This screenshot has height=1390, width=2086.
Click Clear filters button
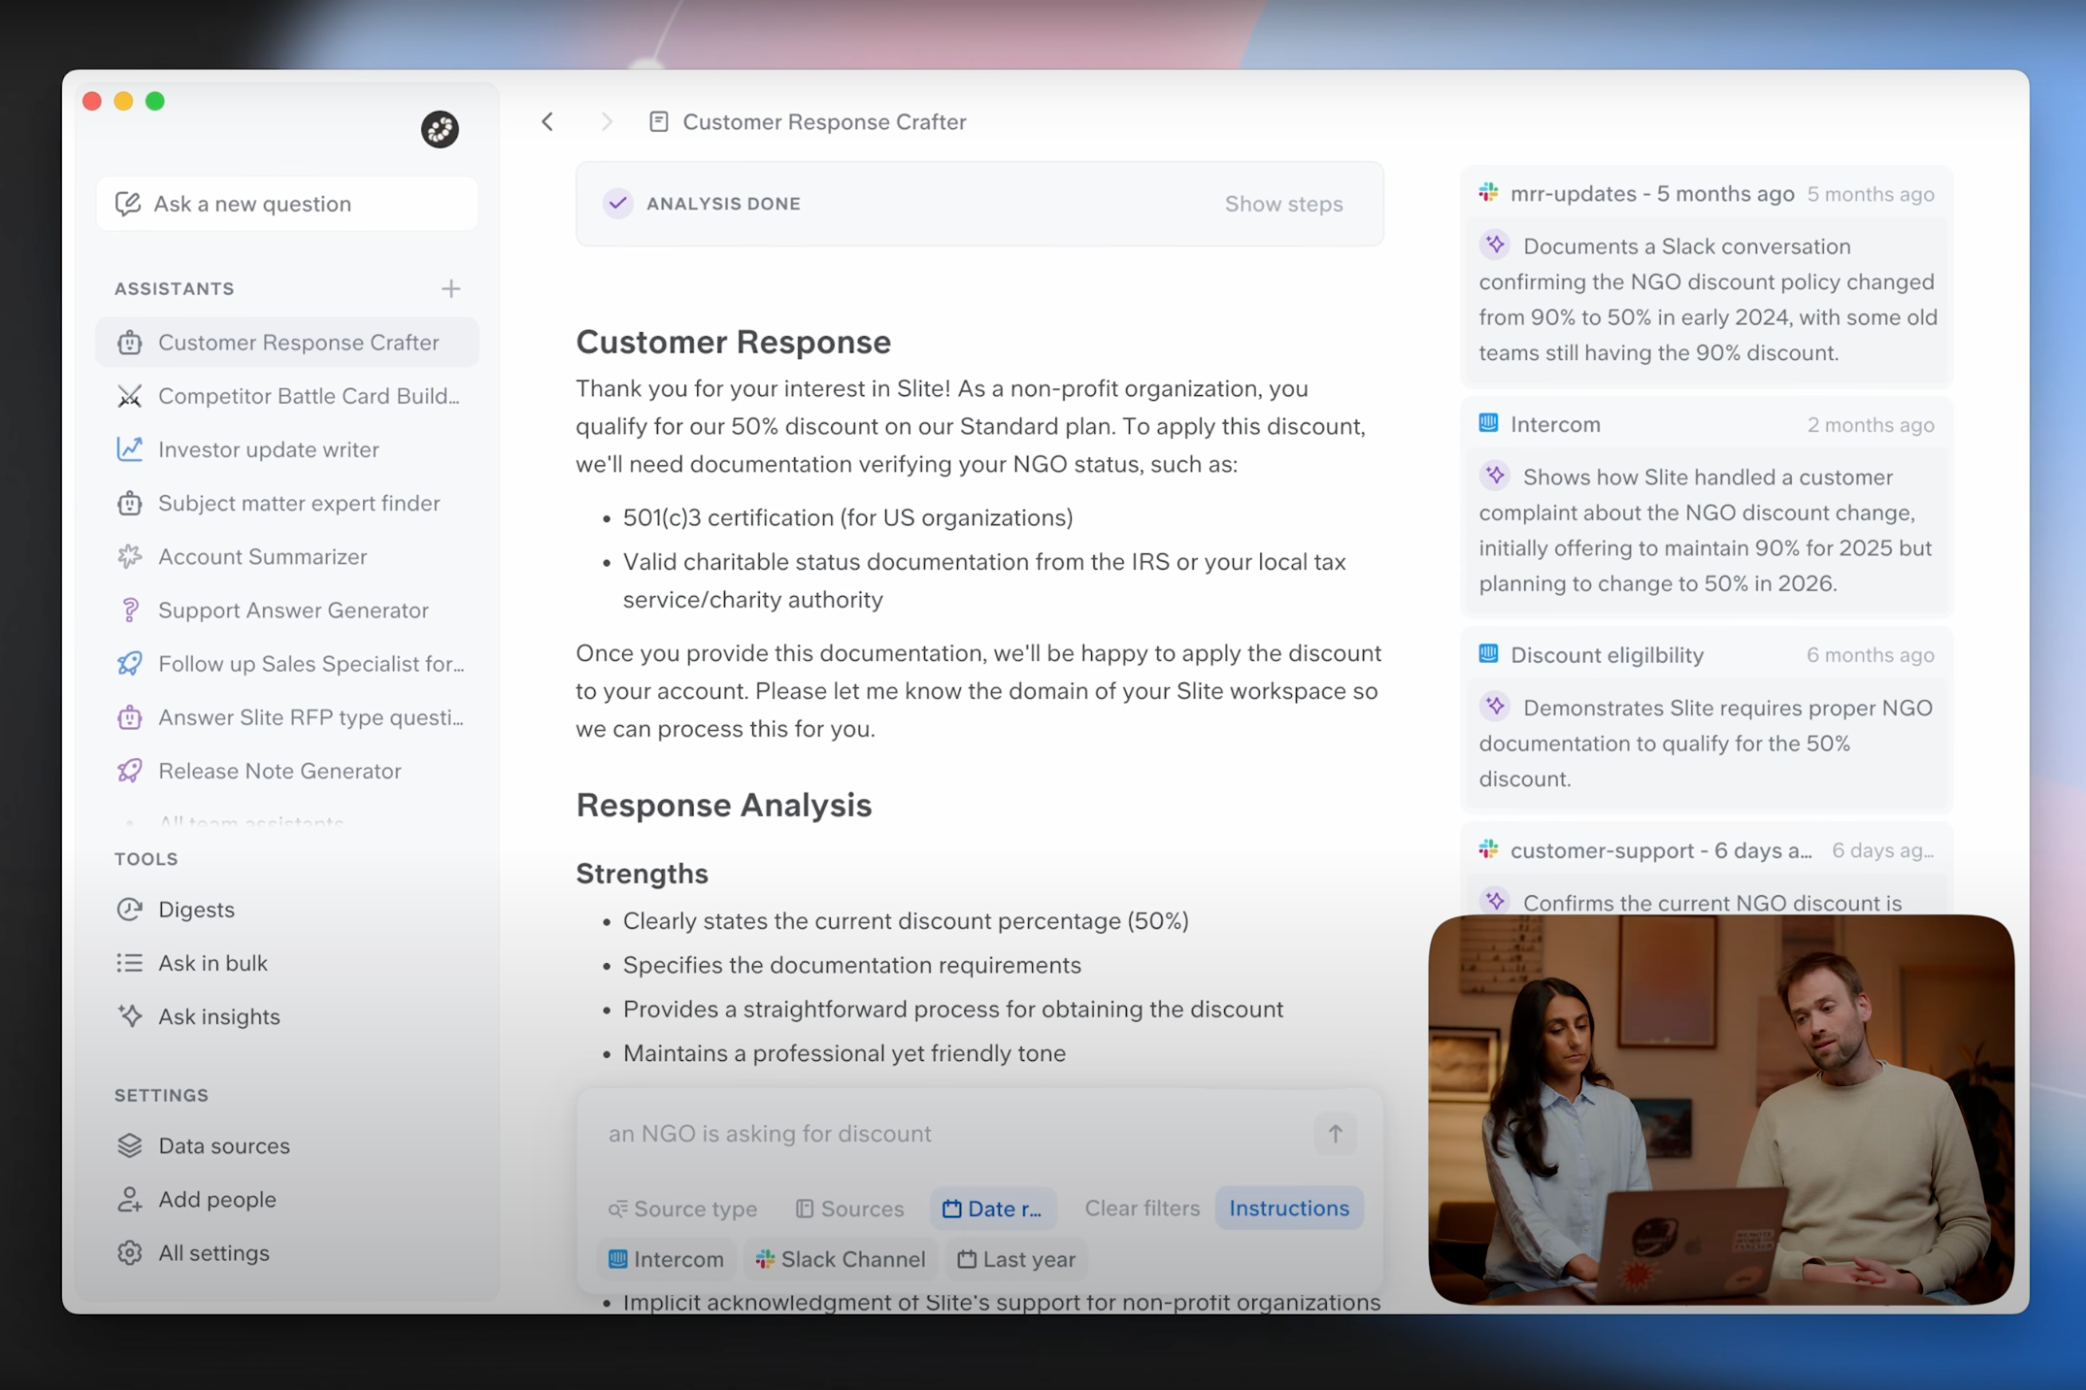tap(1141, 1208)
